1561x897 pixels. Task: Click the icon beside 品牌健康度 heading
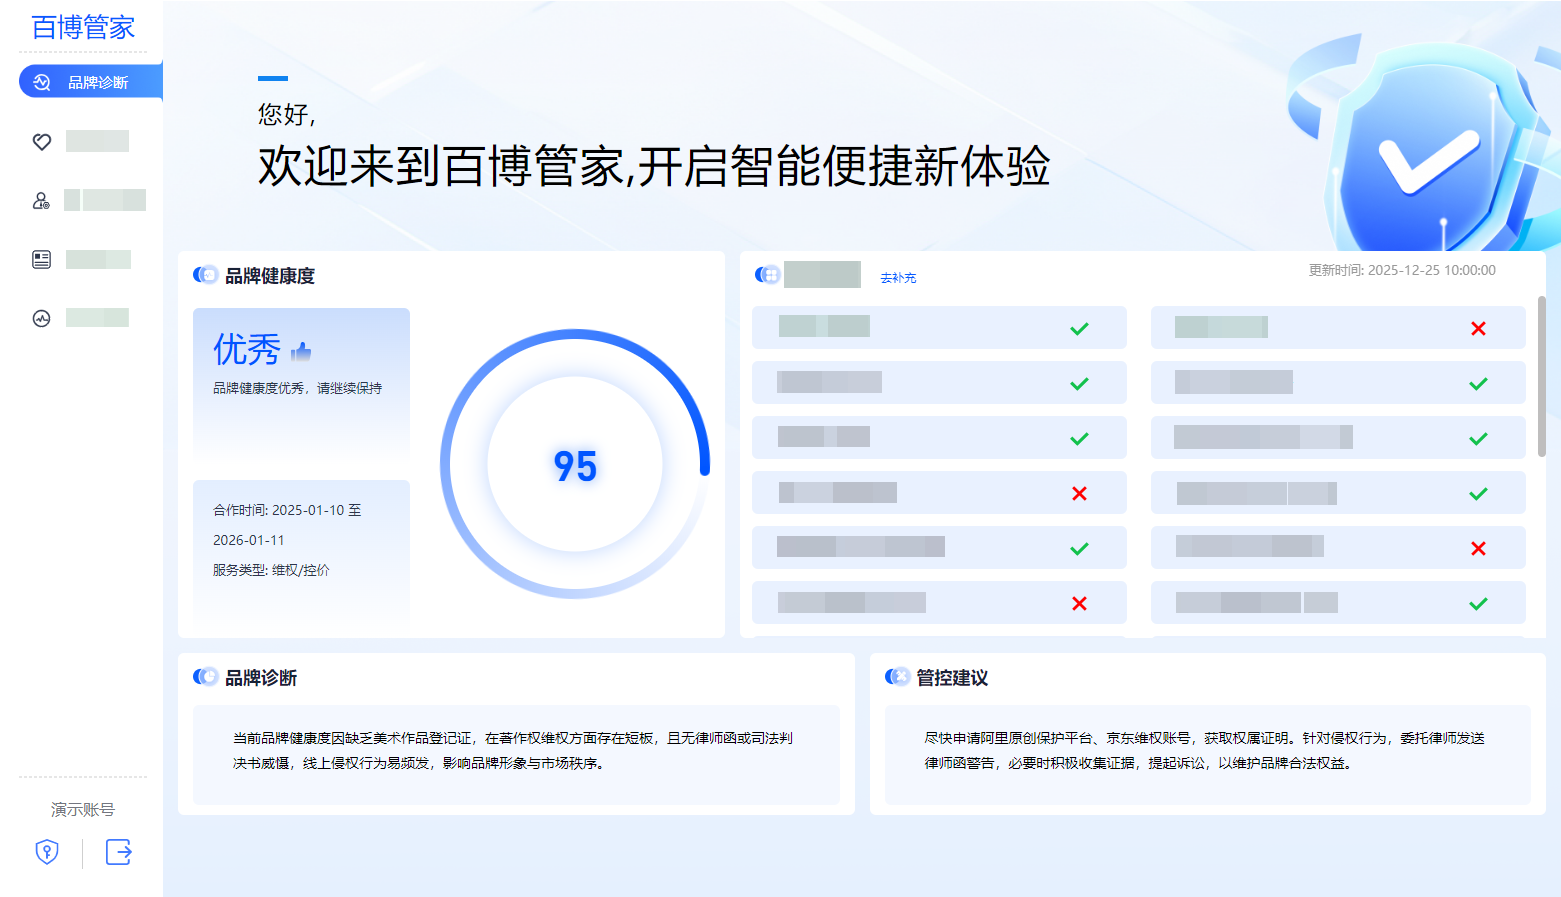pyautogui.click(x=205, y=275)
